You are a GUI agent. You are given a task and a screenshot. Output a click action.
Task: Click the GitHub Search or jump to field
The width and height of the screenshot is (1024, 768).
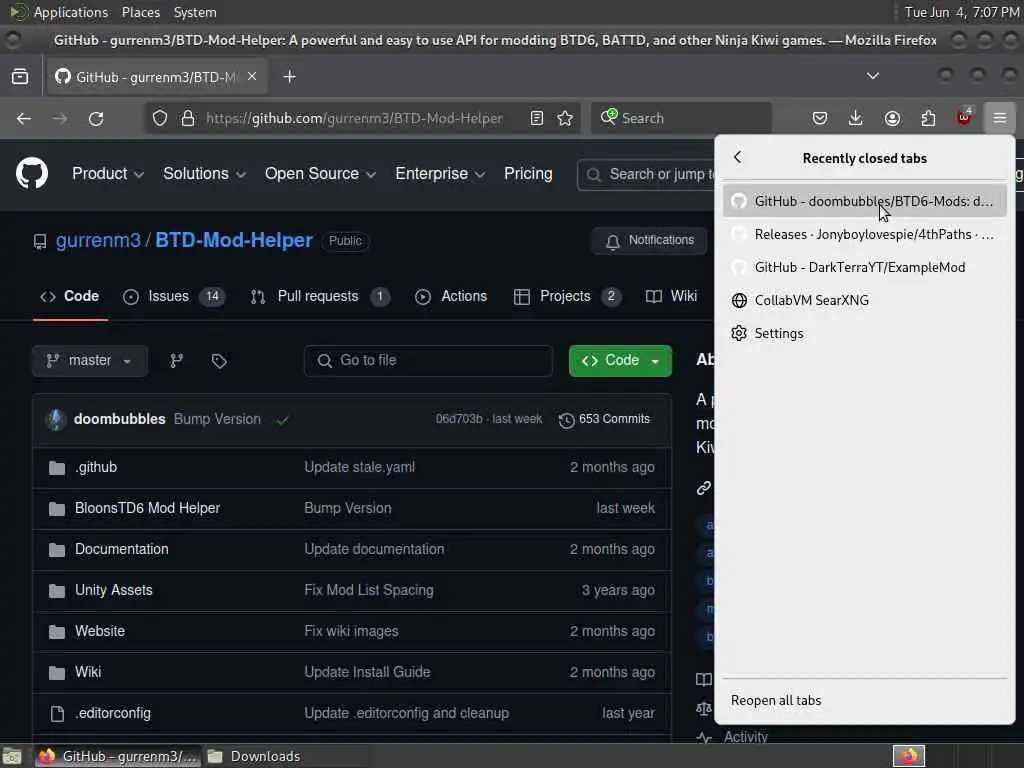[x=647, y=174]
